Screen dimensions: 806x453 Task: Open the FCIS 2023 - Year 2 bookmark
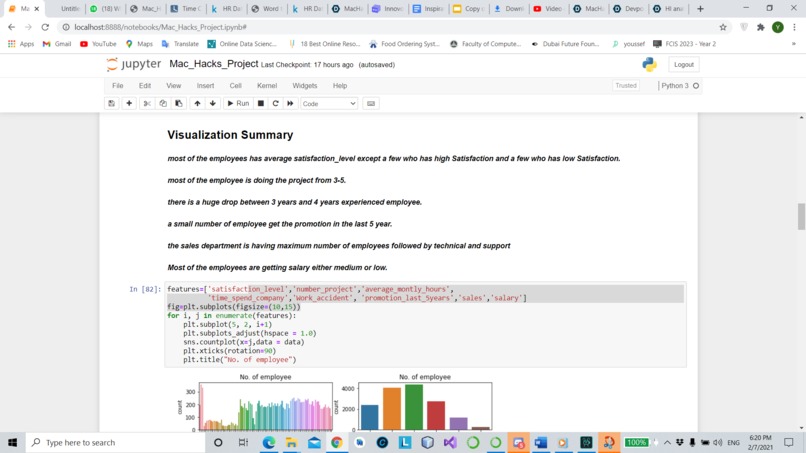684,44
